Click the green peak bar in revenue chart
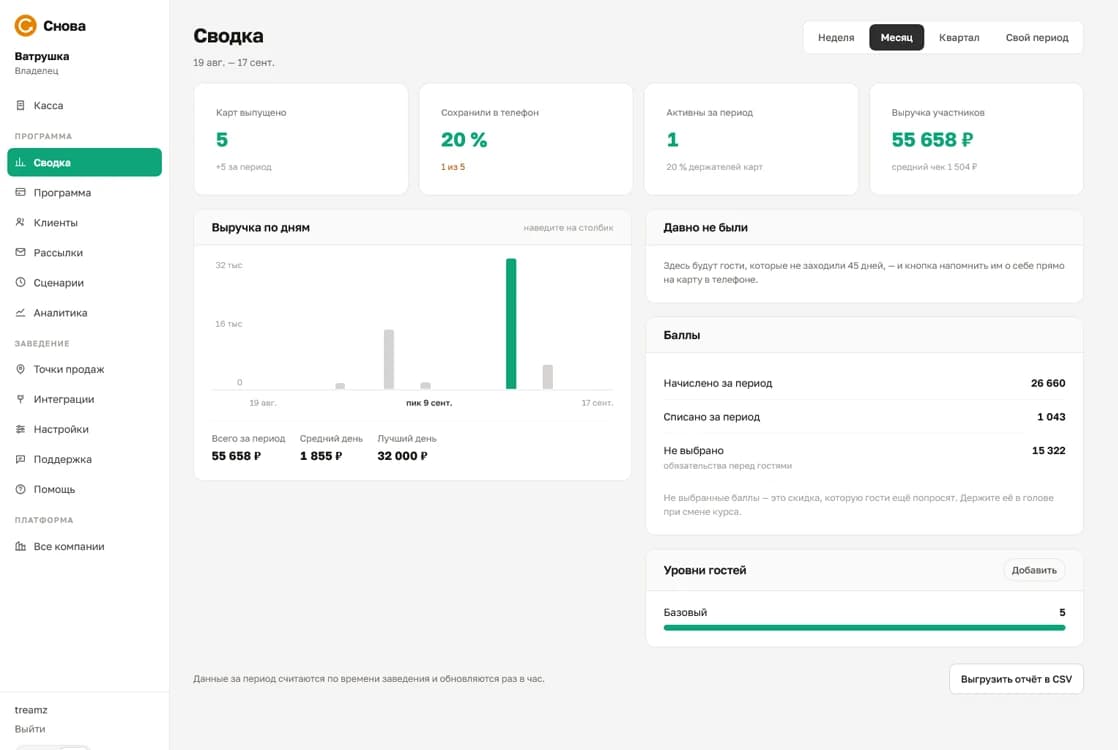Screen dimensions: 1118x750 (511, 324)
